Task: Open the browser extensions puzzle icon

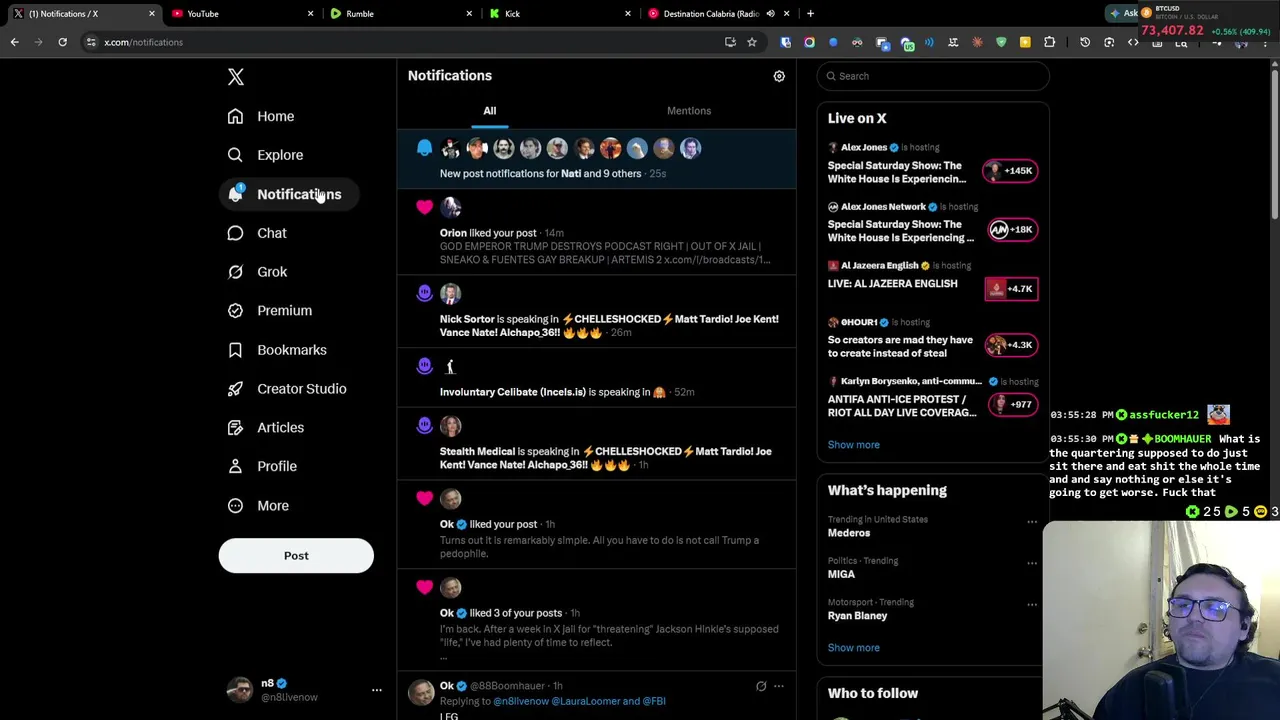Action: click(1049, 42)
